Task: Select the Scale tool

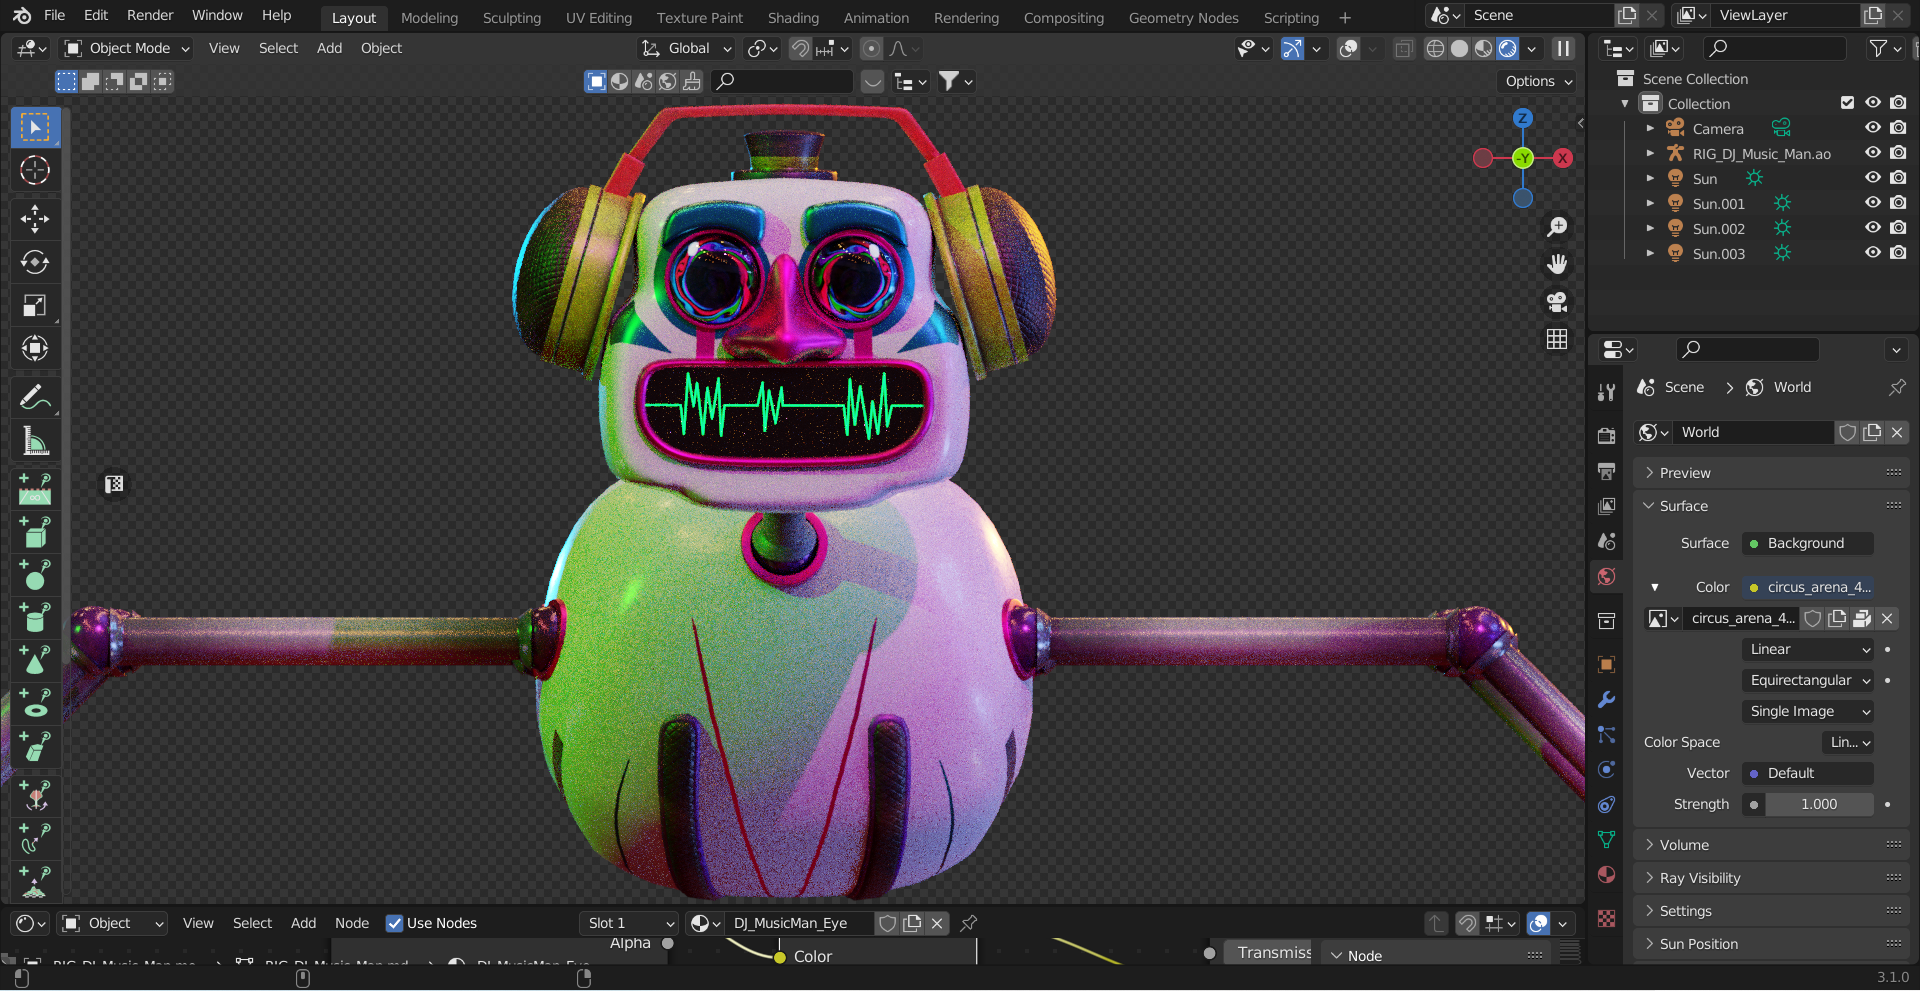Action: click(x=35, y=306)
